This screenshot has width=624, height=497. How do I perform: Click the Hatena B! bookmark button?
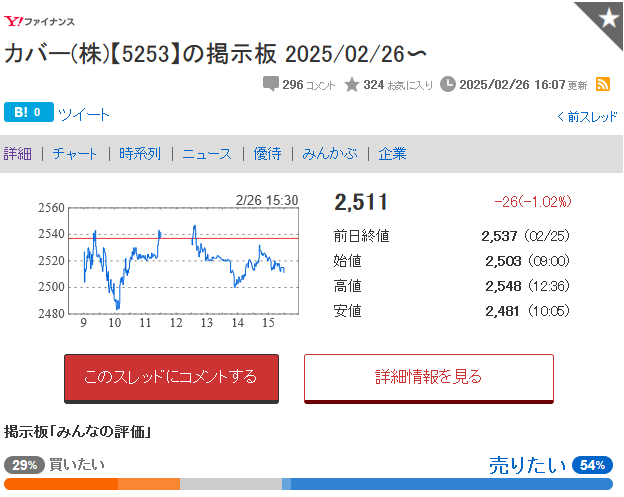29,112
